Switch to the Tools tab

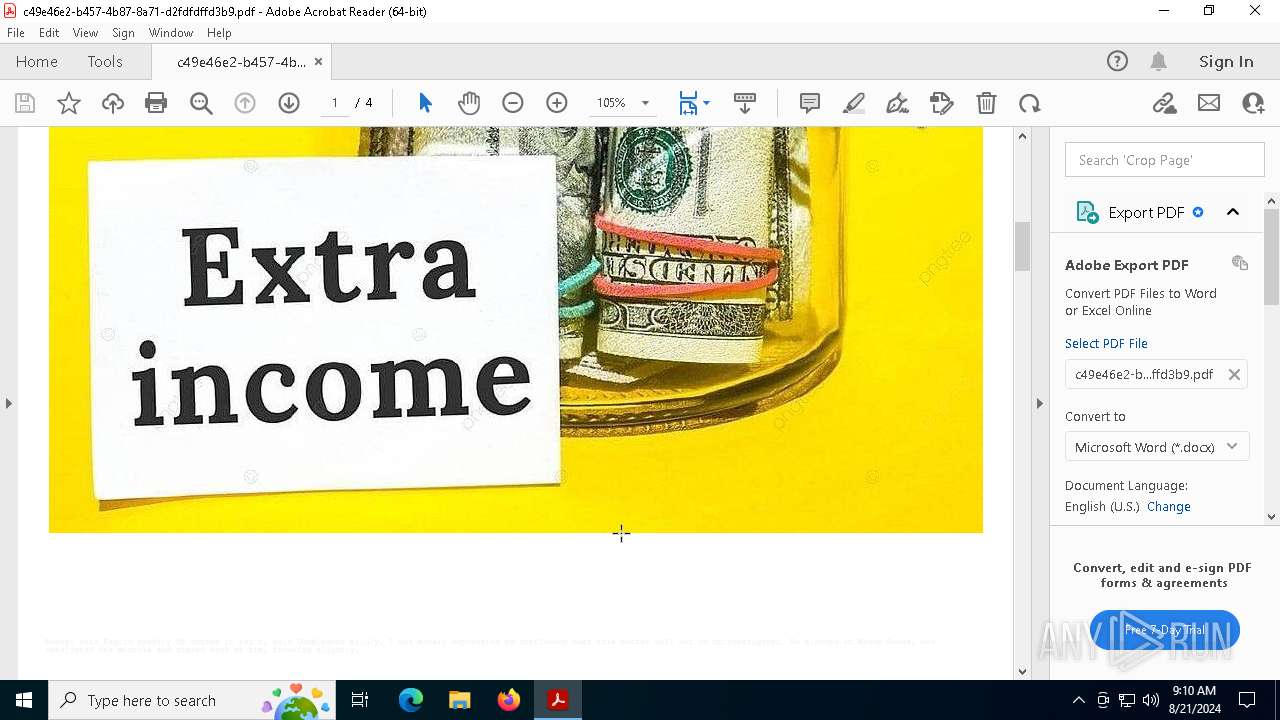point(105,61)
